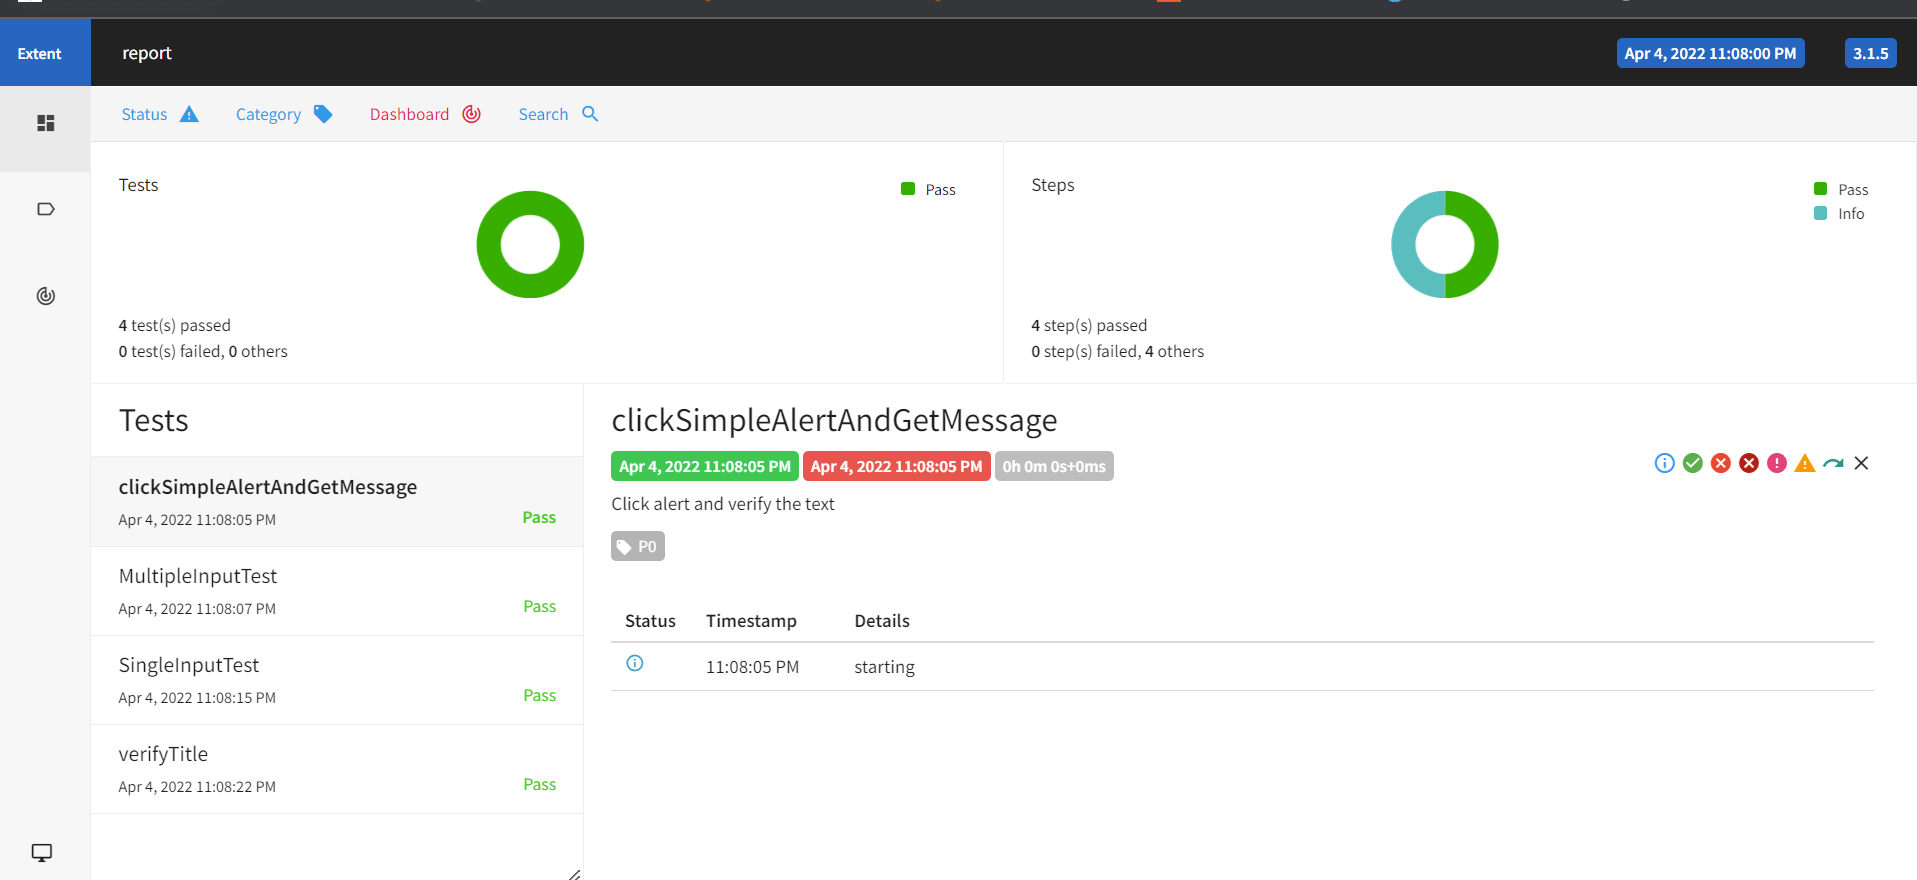Click the '4 test(s) passed' summary
The width and height of the screenshot is (1917, 880).
tap(174, 325)
